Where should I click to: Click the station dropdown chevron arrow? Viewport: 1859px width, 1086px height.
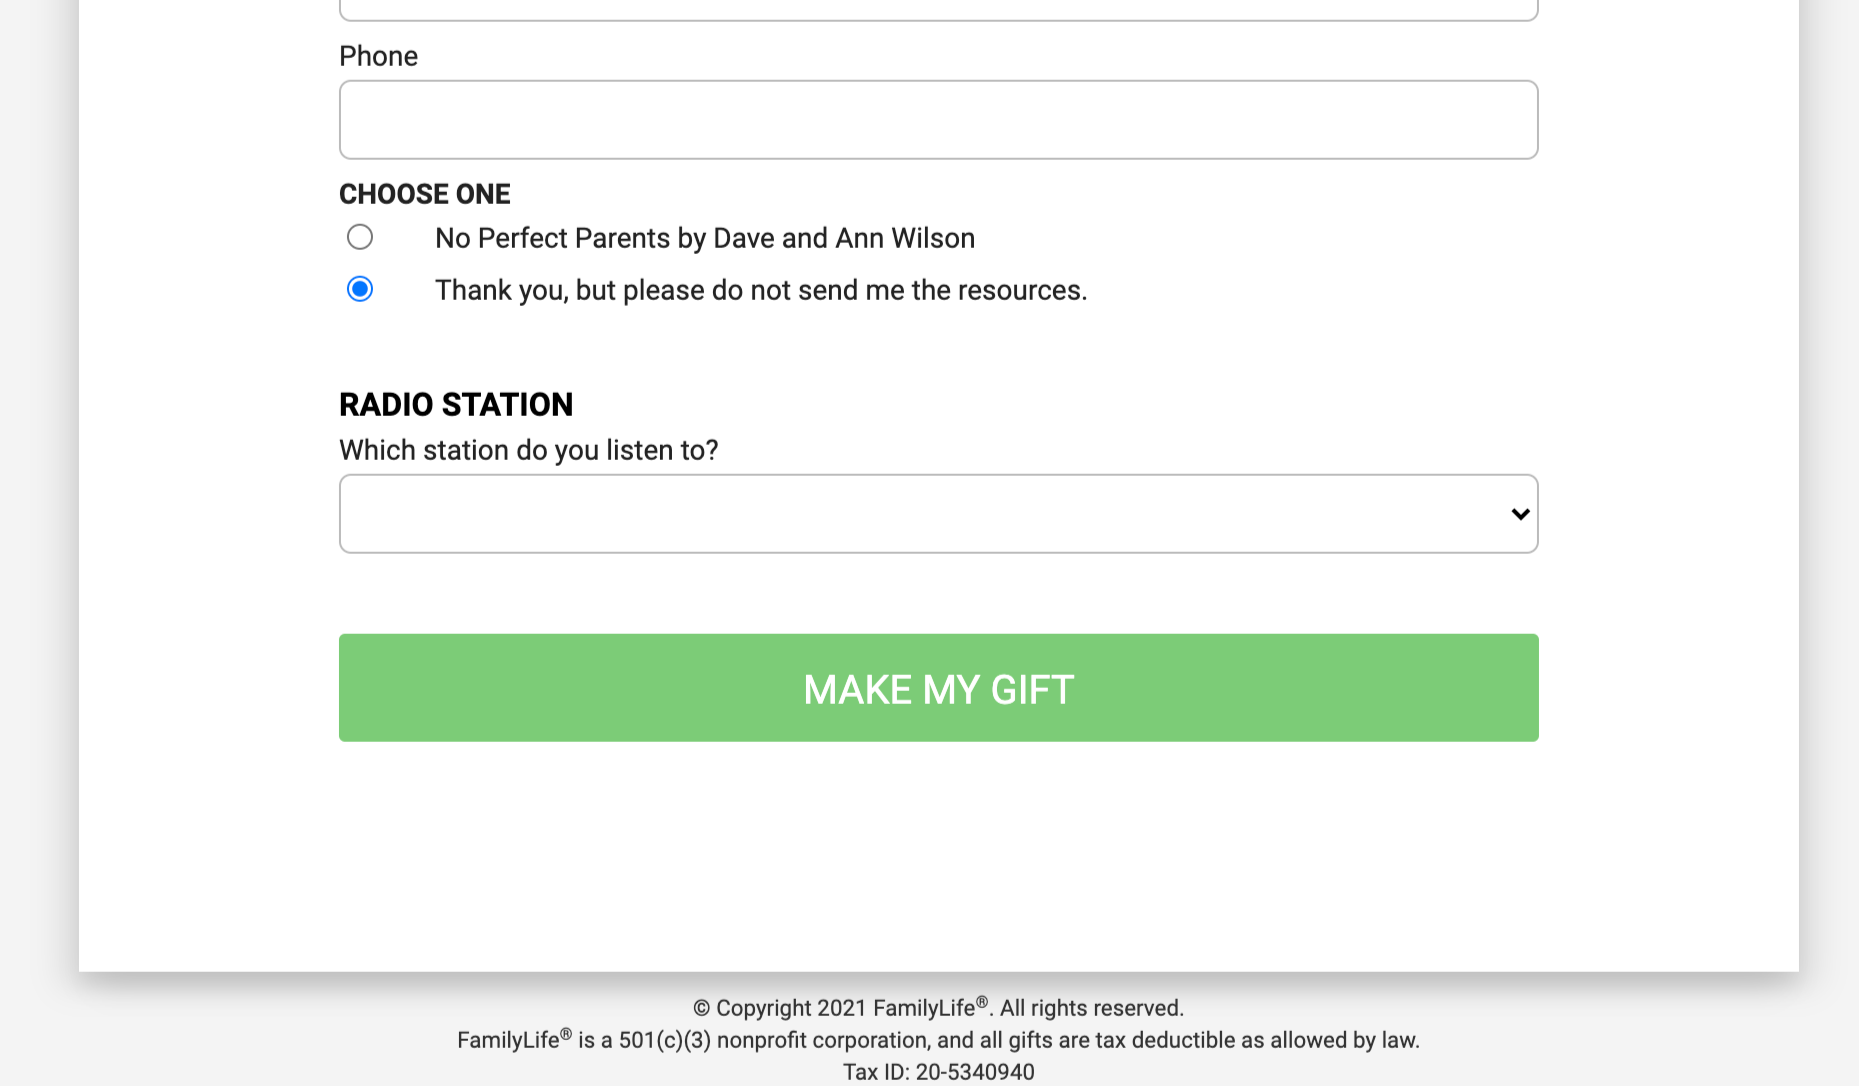tap(1520, 514)
